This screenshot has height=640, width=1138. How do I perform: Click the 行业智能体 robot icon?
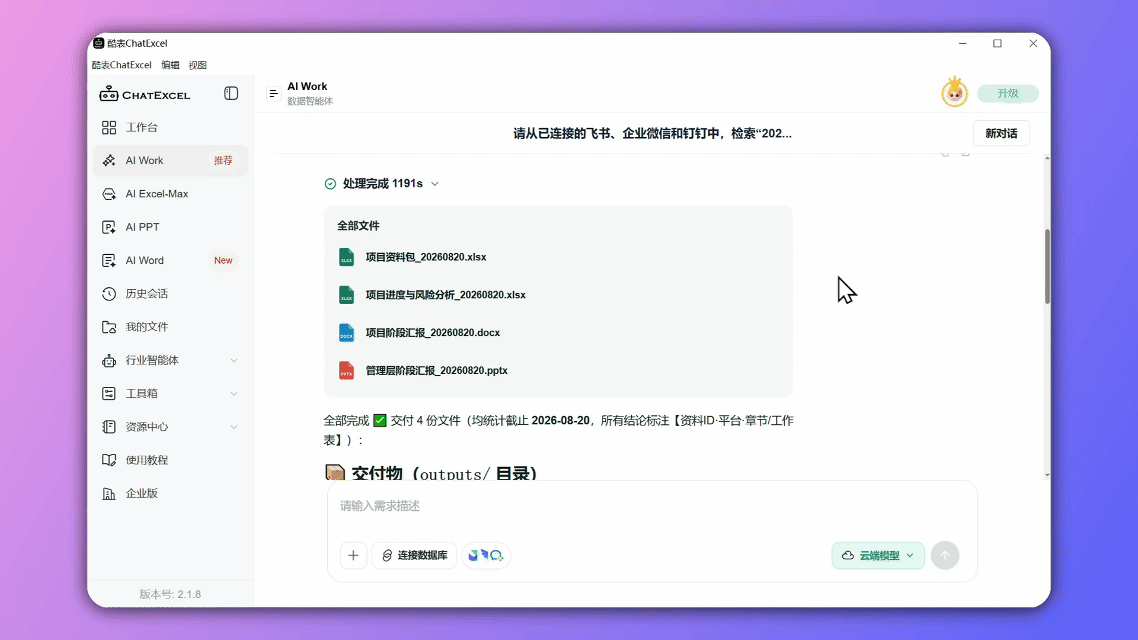109,361
